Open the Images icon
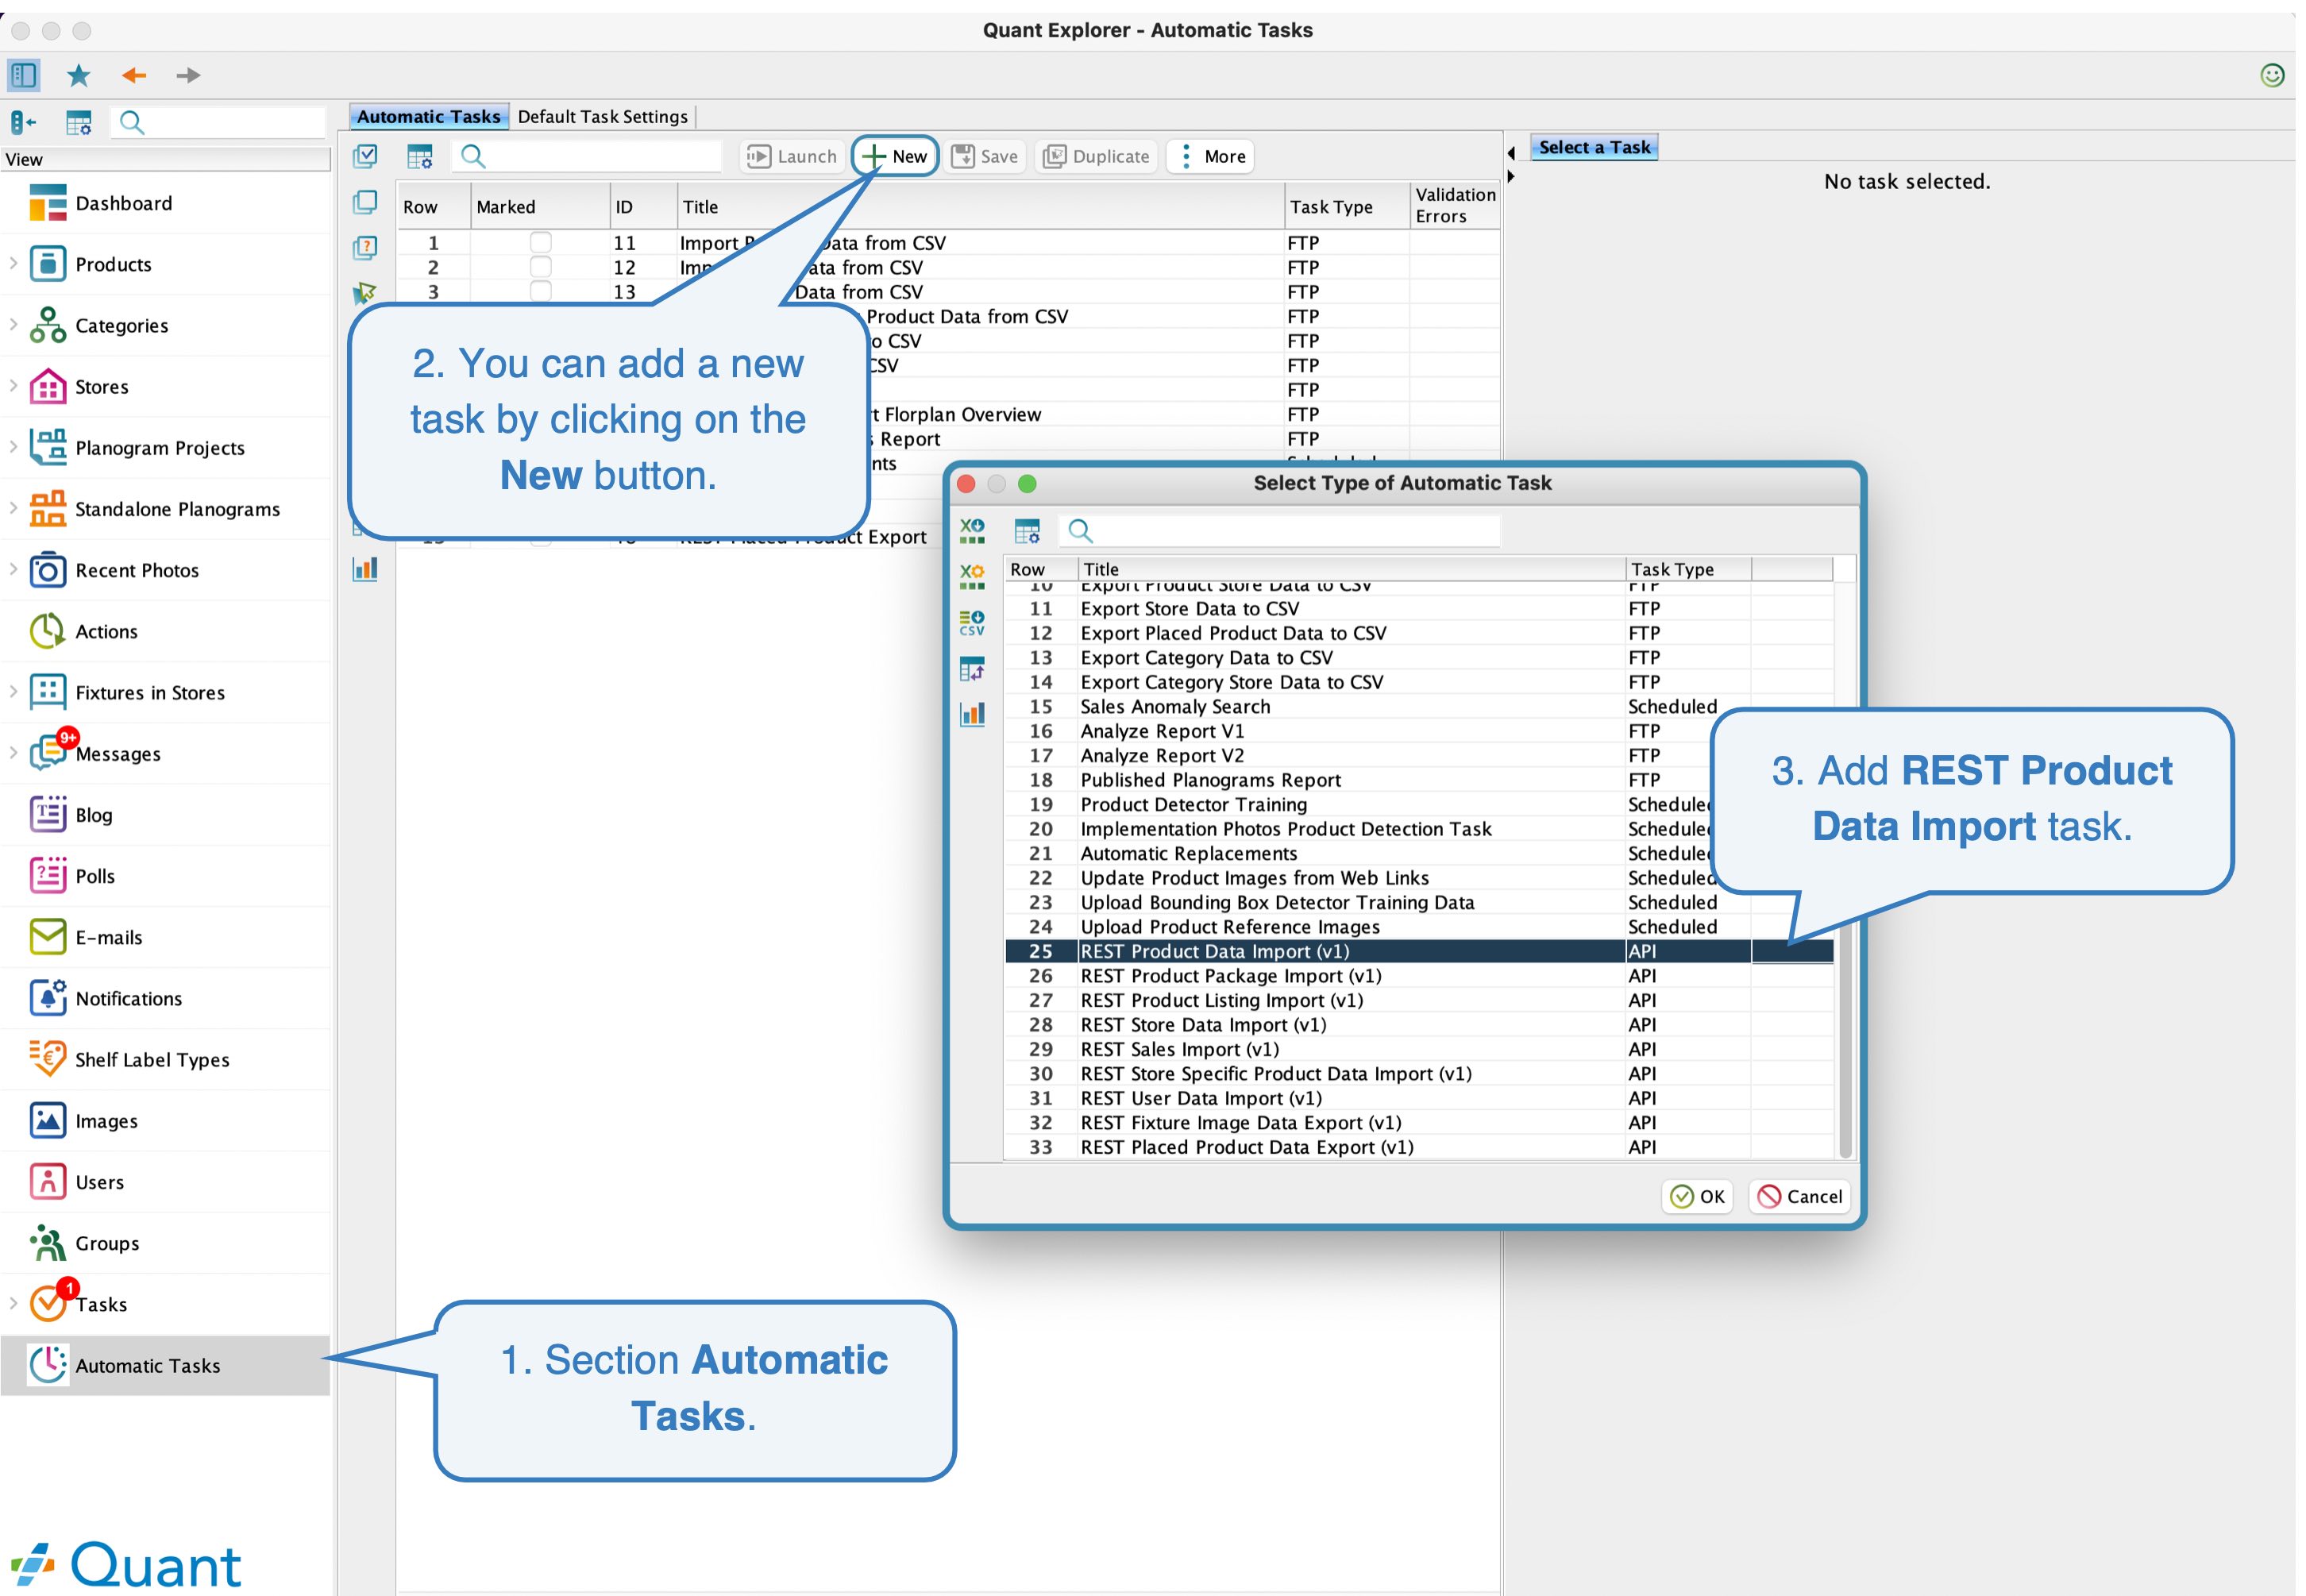Viewport: 2306px width, 1596px height. 48,1120
